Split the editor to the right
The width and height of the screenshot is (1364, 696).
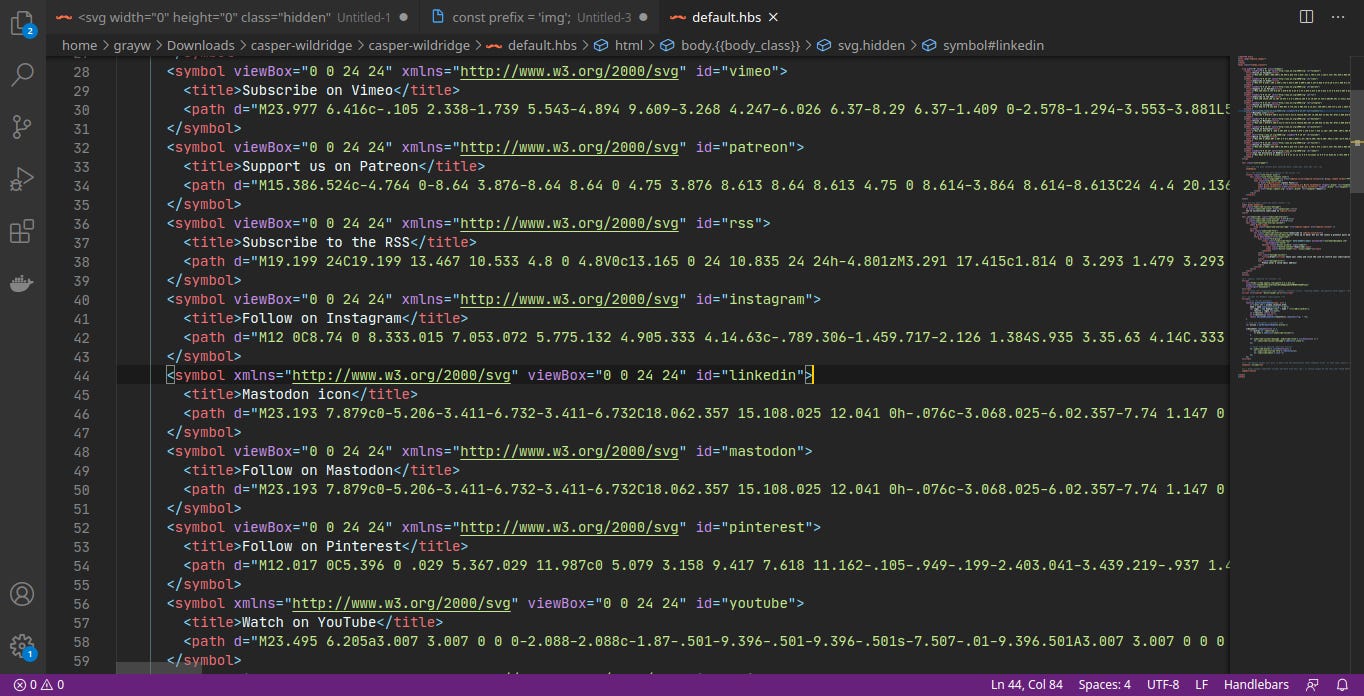[x=1306, y=17]
